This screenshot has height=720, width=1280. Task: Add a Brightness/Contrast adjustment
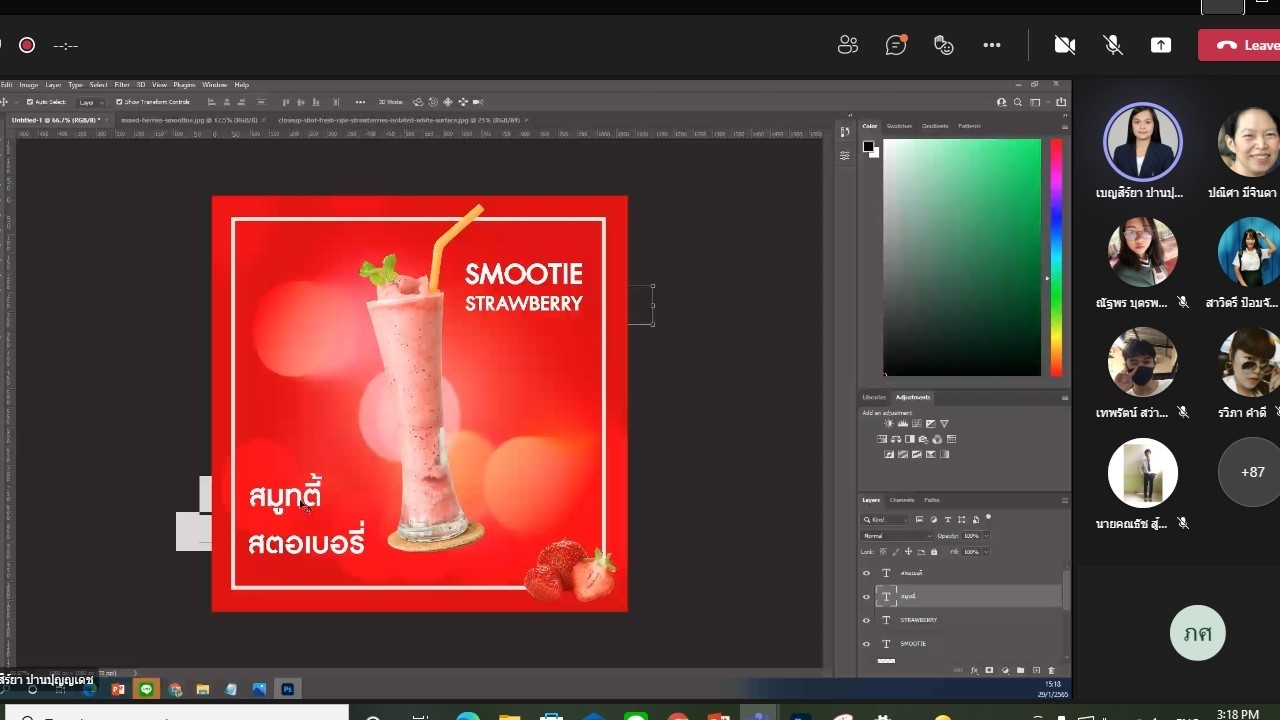pyautogui.click(x=888, y=424)
